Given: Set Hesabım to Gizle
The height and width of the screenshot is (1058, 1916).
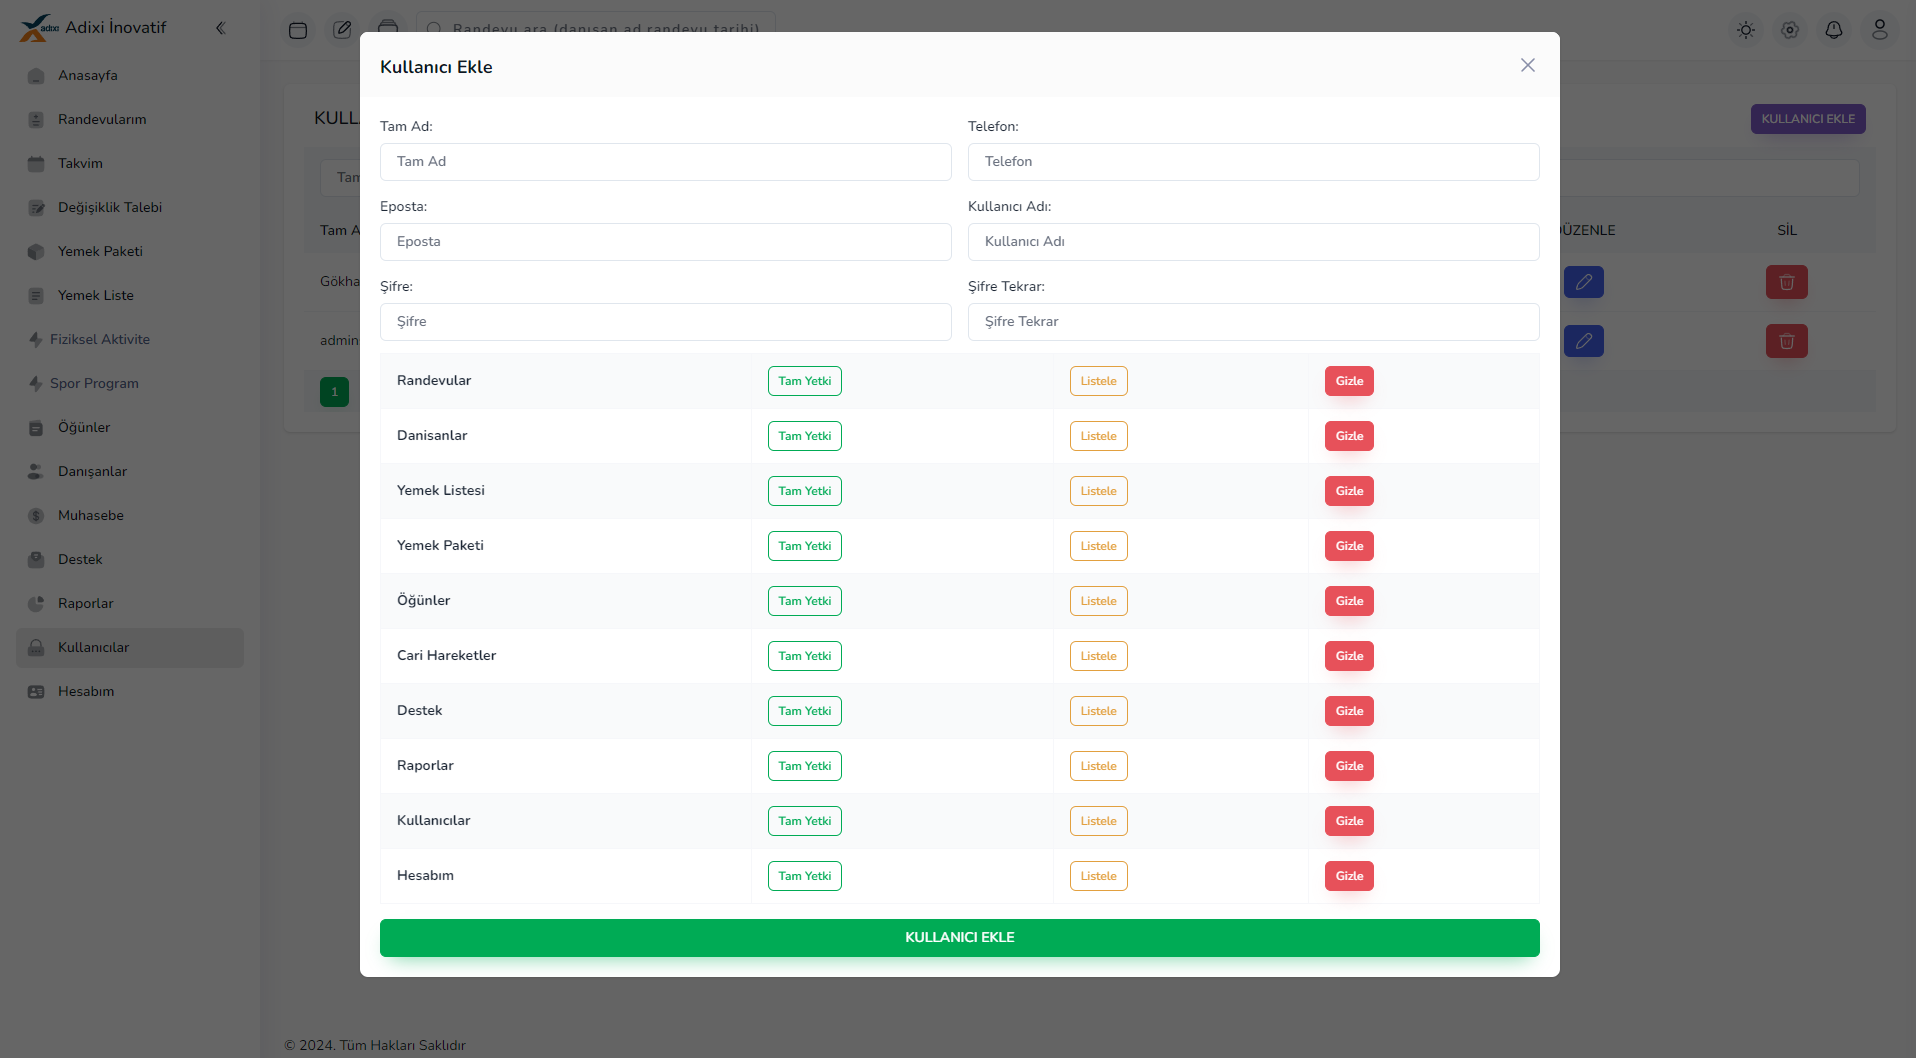Looking at the screenshot, I should pyautogui.click(x=1349, y=876).
